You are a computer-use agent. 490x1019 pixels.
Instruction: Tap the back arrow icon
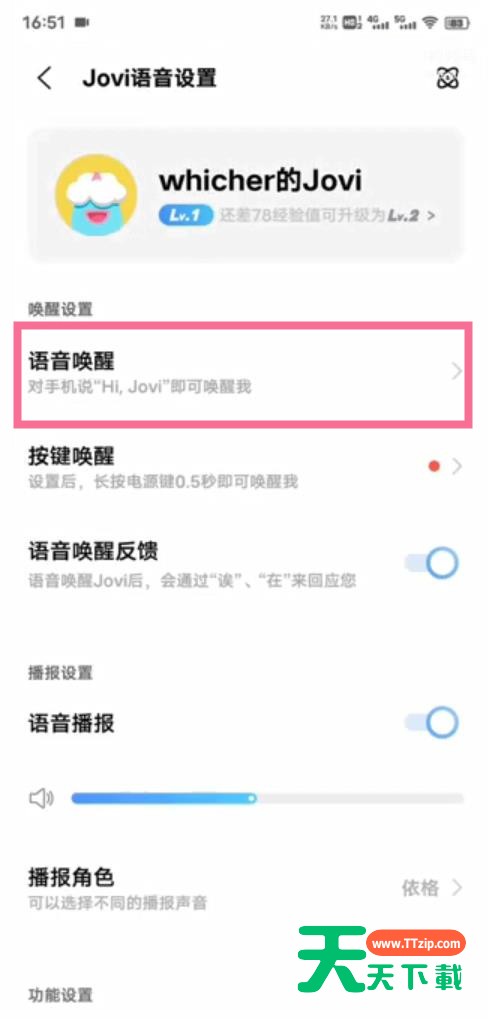44,79
